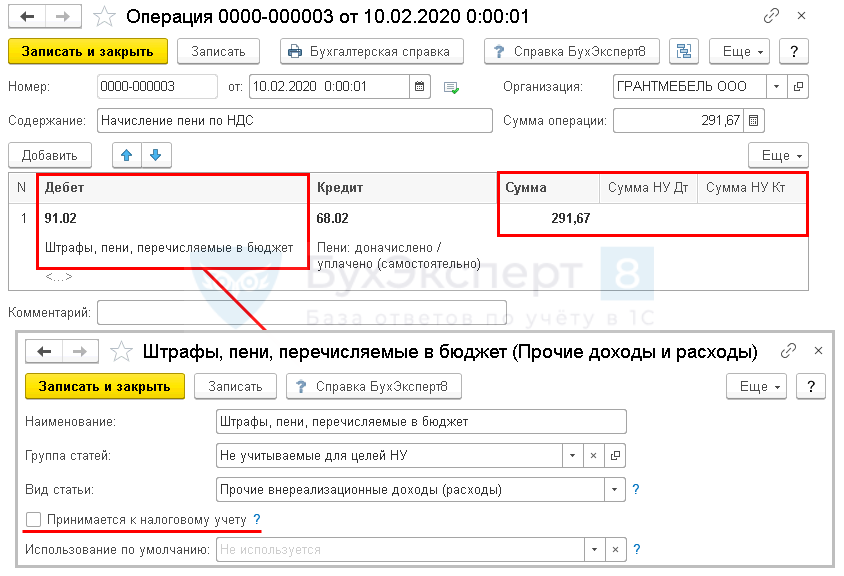
Task: Click the calendar icon next to date field
Action: click(419, 87)
